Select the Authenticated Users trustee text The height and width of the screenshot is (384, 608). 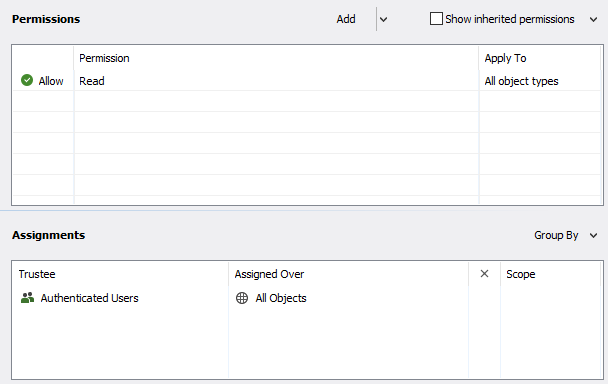point(90,298)
